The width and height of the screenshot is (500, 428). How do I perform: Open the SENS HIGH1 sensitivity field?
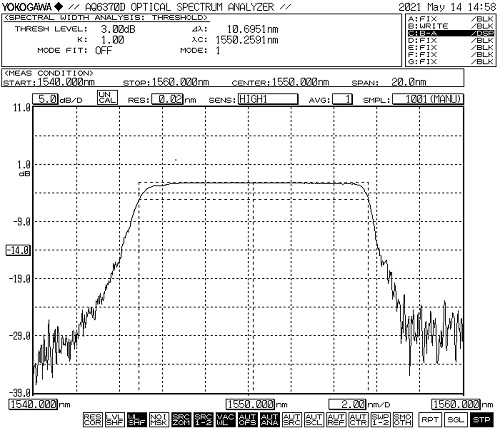tap(268, 99)
